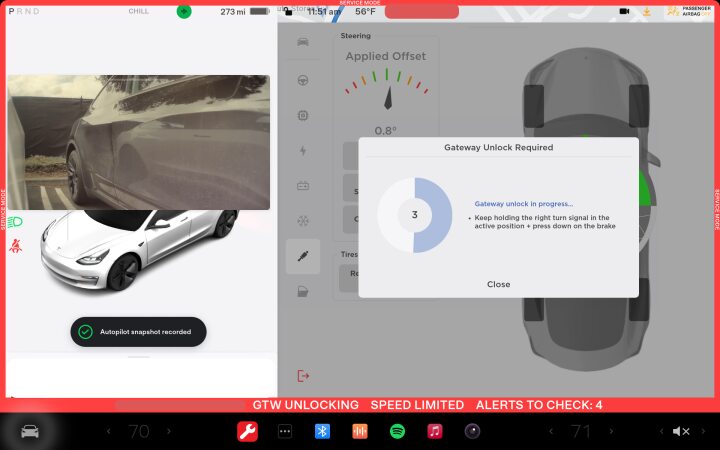Dismiss the Autopilot snapshot recorded notification

click(138, 332)
